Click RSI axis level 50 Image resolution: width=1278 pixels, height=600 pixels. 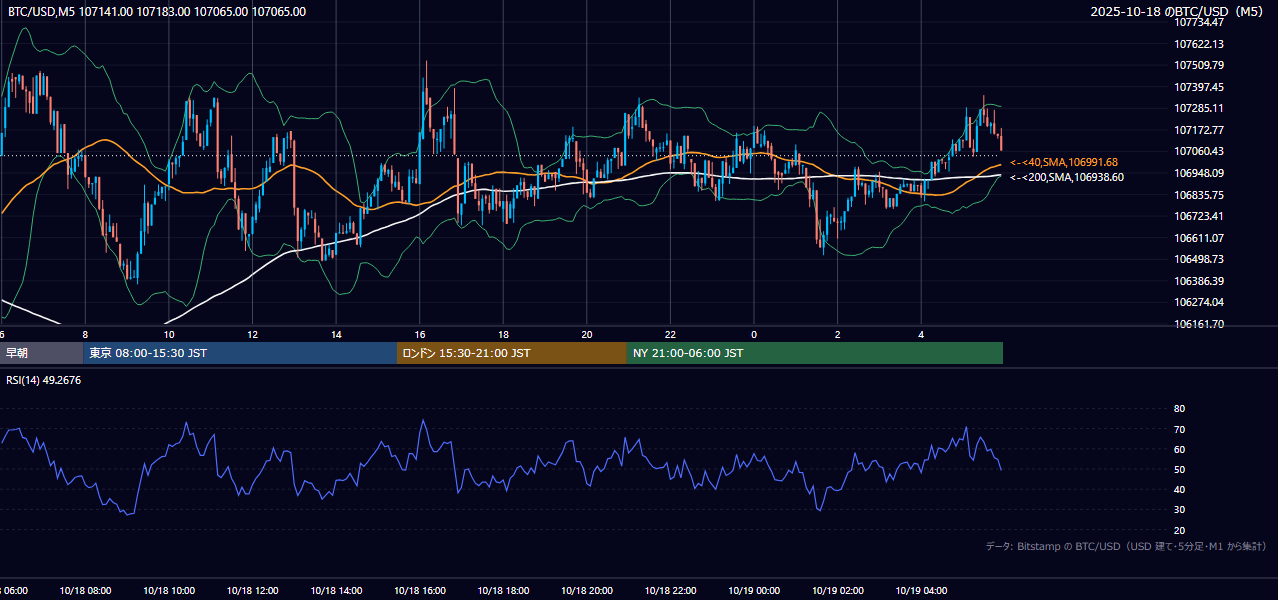(1180, 469)
